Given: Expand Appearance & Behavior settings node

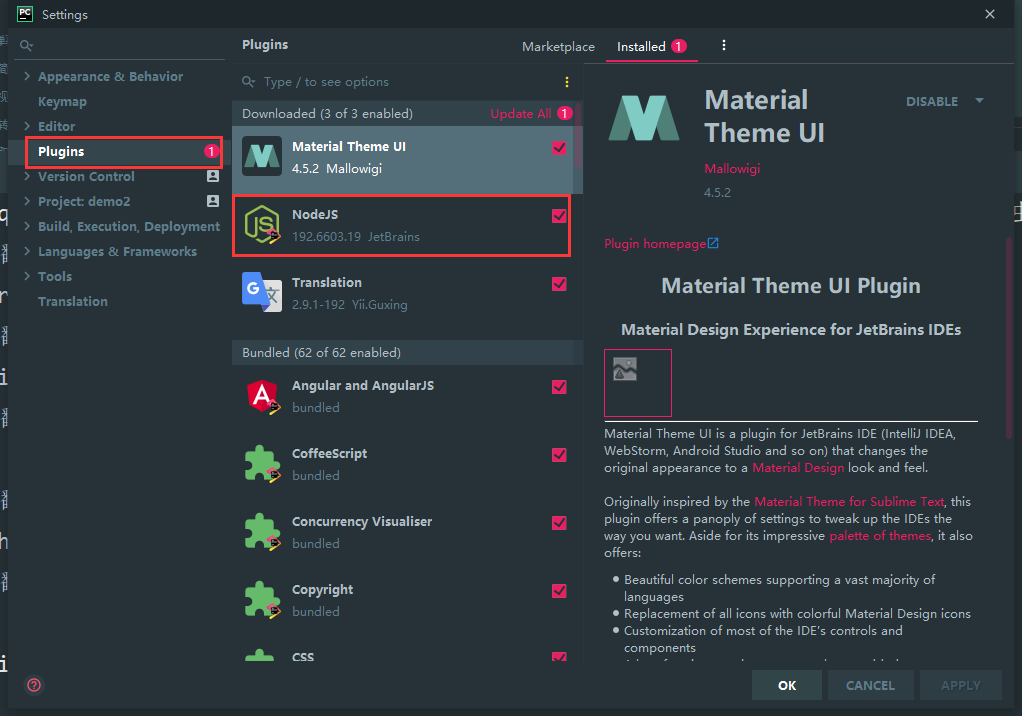Looking at the screenshot, I should coord(27,76).
